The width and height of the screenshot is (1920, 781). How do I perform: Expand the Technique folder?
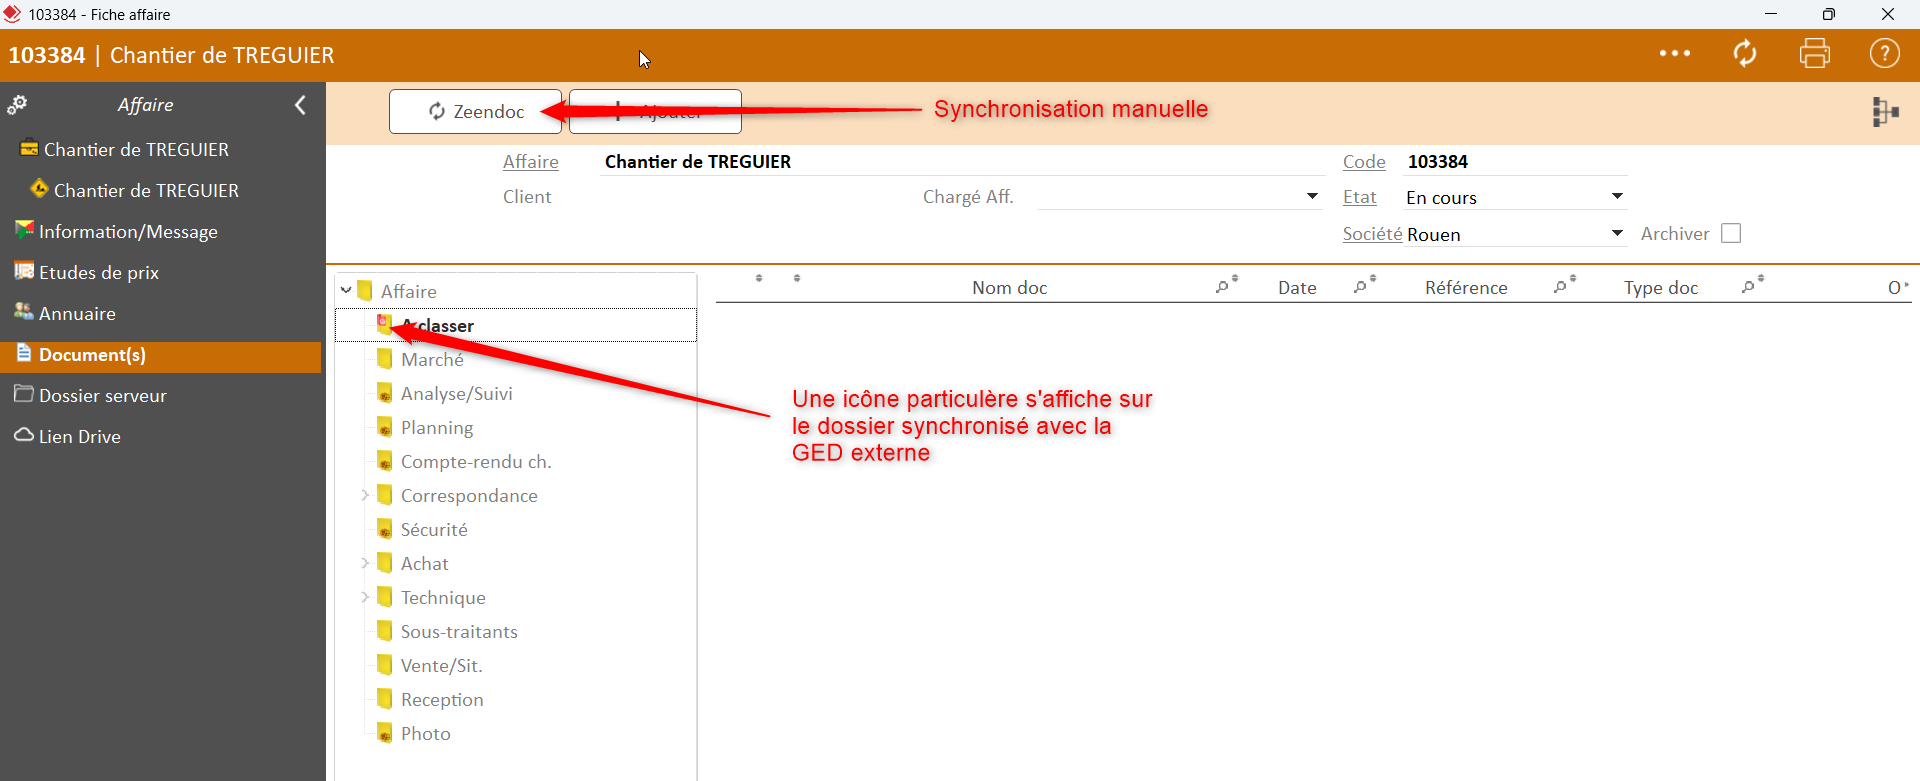point(365,597)
